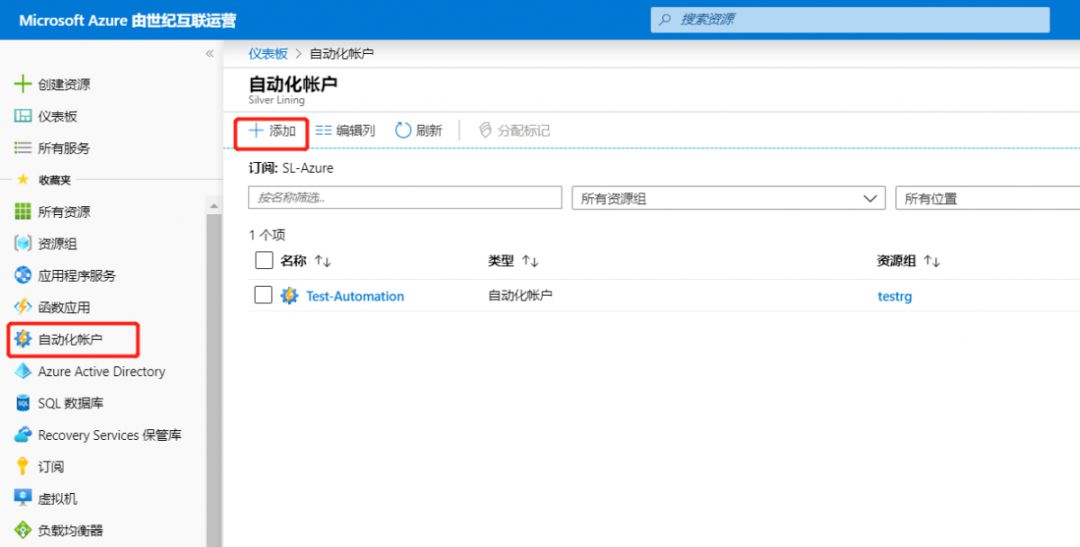Viewport: 1080px width, 547px height.
Task: Click the 自动化帐户 type cell text
Action: click(520, 295)
